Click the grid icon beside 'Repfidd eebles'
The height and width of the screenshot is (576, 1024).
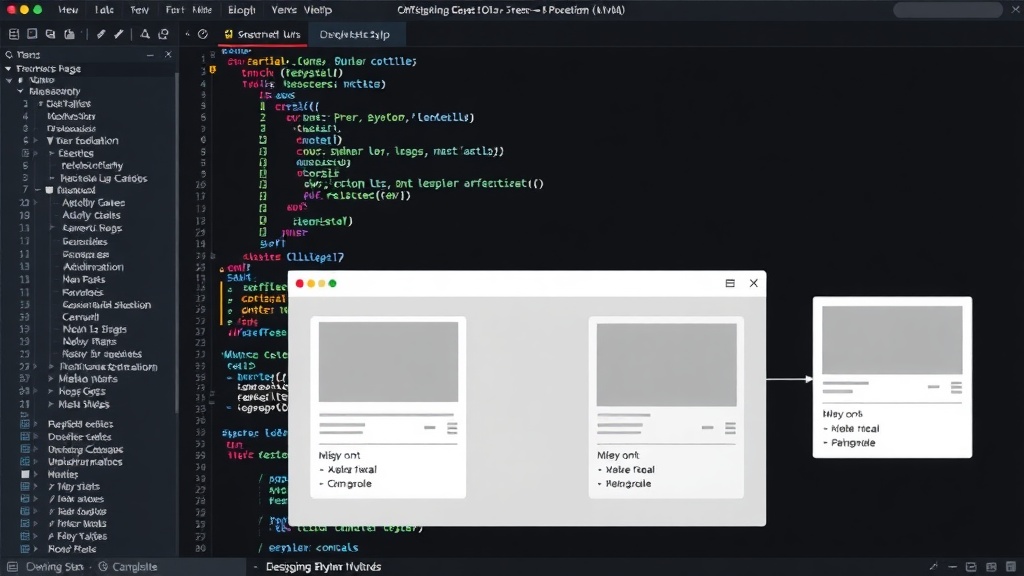(25, 424)
